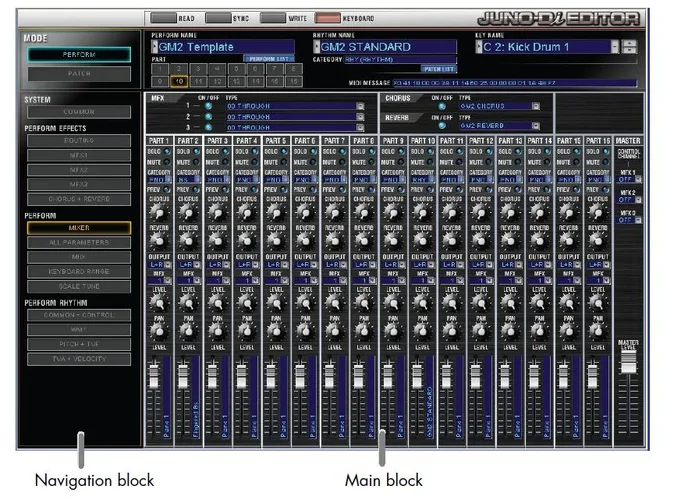Image resolution: width=674 pixels, height=500 pixels.
Task: Open the Key Name dropdown arrow
Action: point(615,47)
